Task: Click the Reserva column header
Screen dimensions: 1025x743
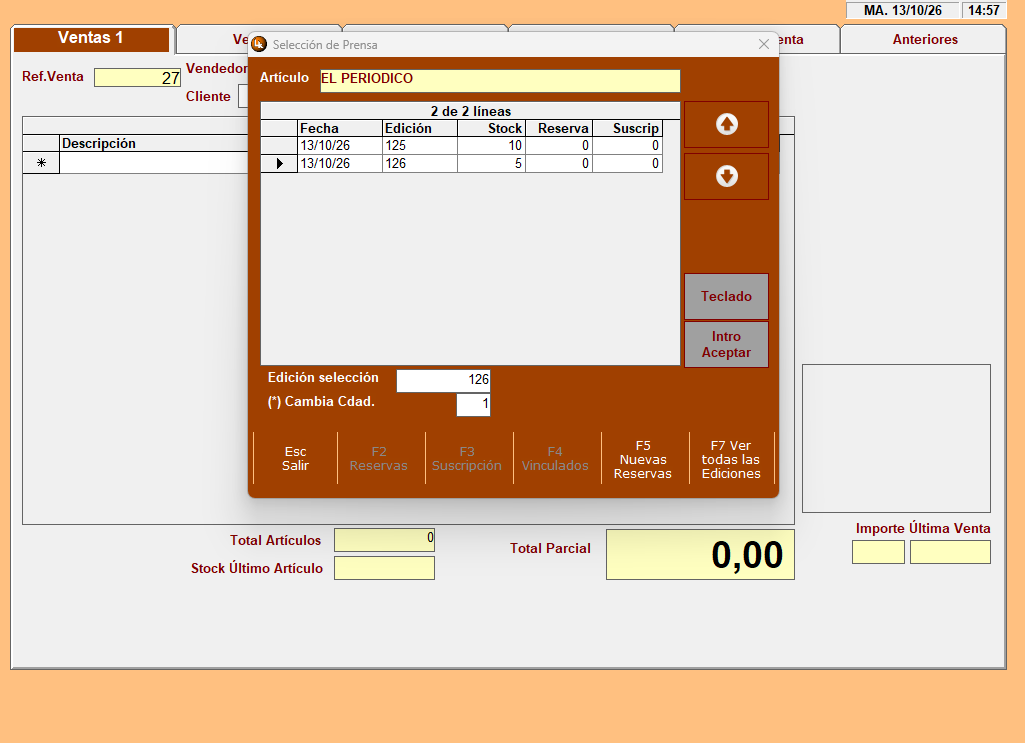Action: click(559, 128)
